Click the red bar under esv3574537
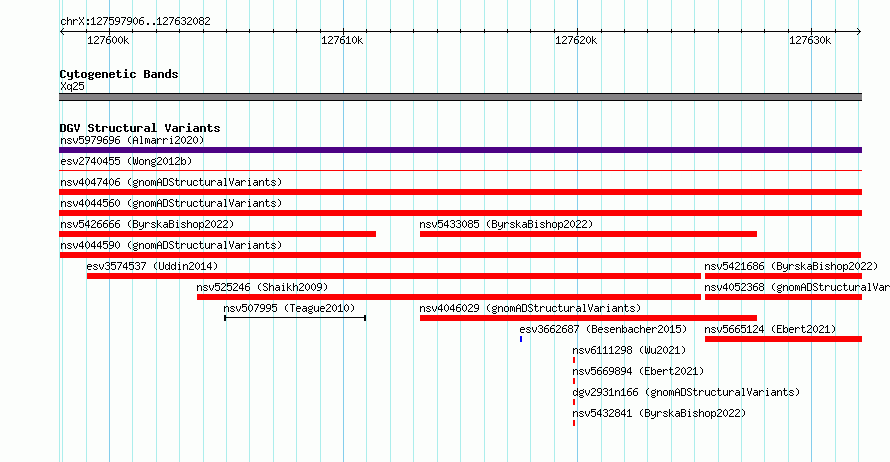The width and height of the screenshot is (890, 462). coord(394,276)
